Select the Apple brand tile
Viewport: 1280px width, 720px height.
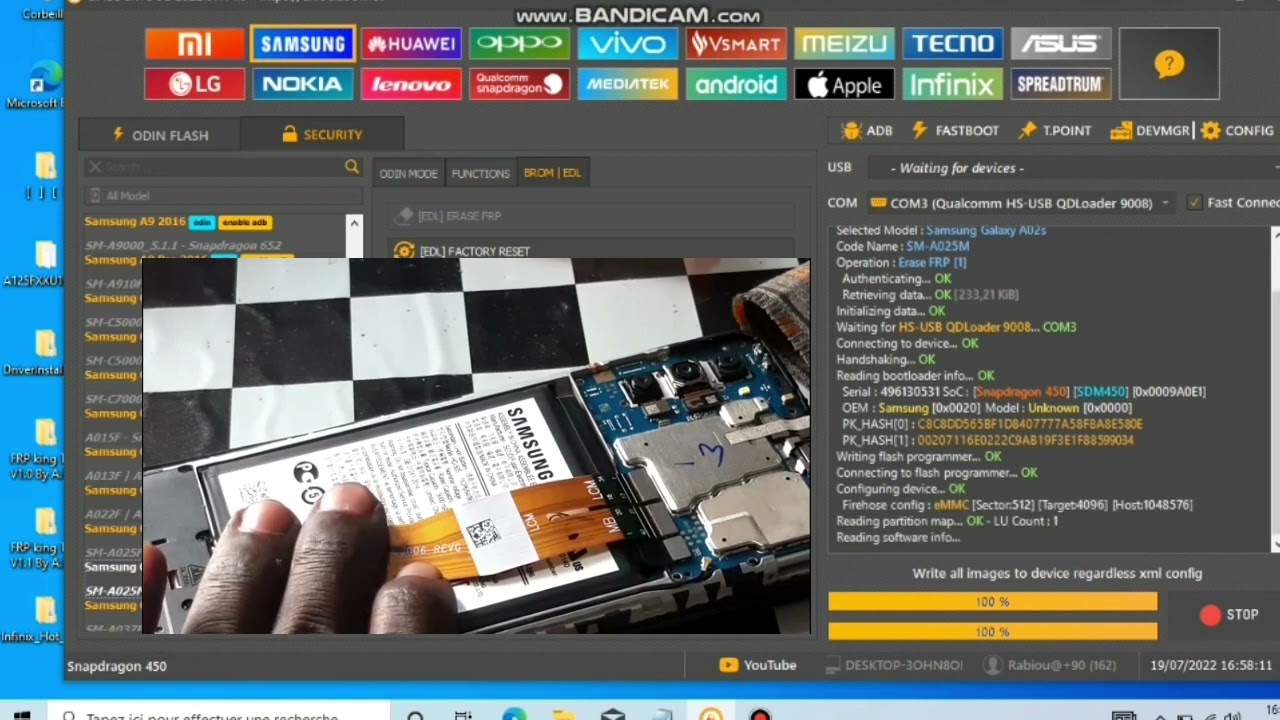(844, 84)
